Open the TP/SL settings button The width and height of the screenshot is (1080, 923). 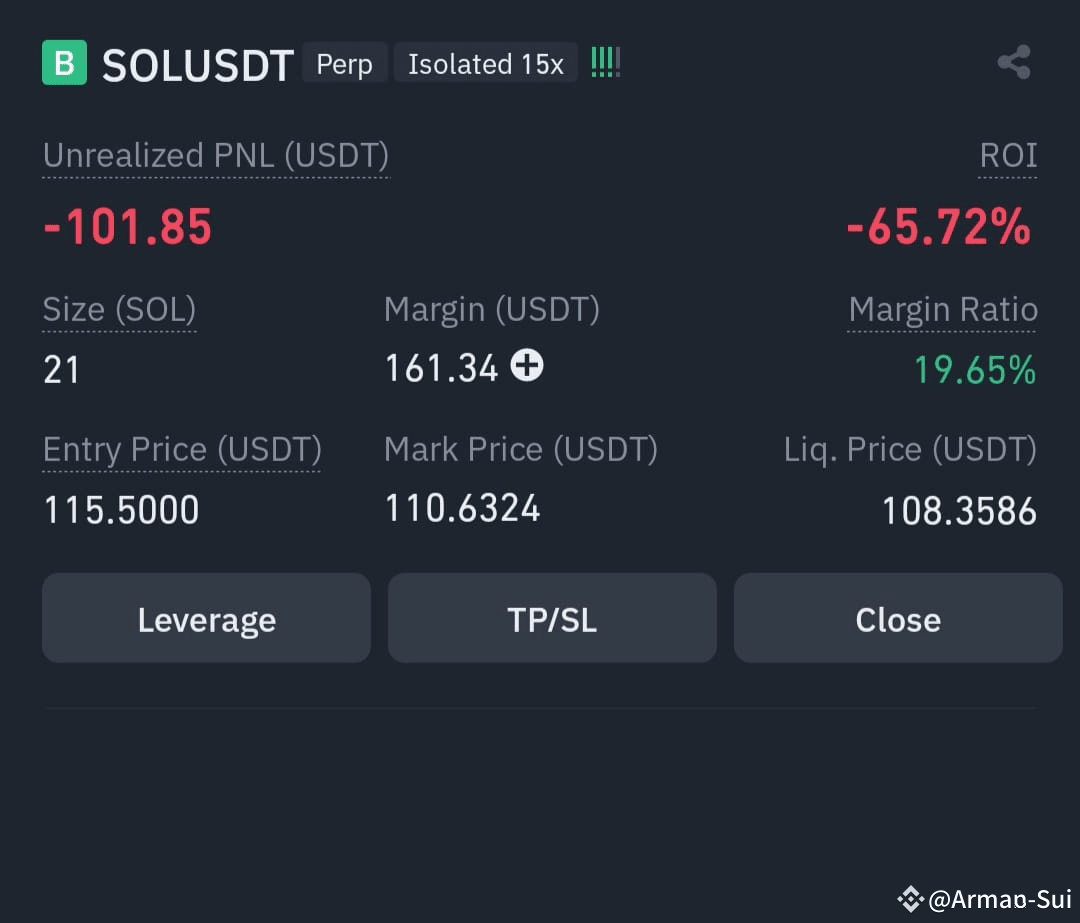click(x=552, y=618)
